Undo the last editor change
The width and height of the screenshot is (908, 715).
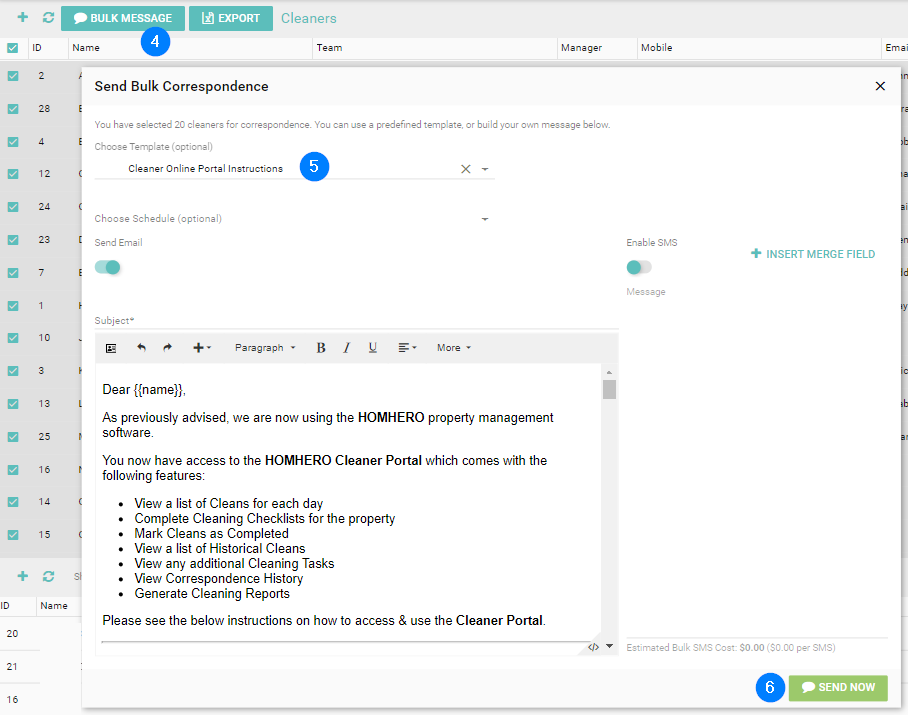[x=141, y=348]
